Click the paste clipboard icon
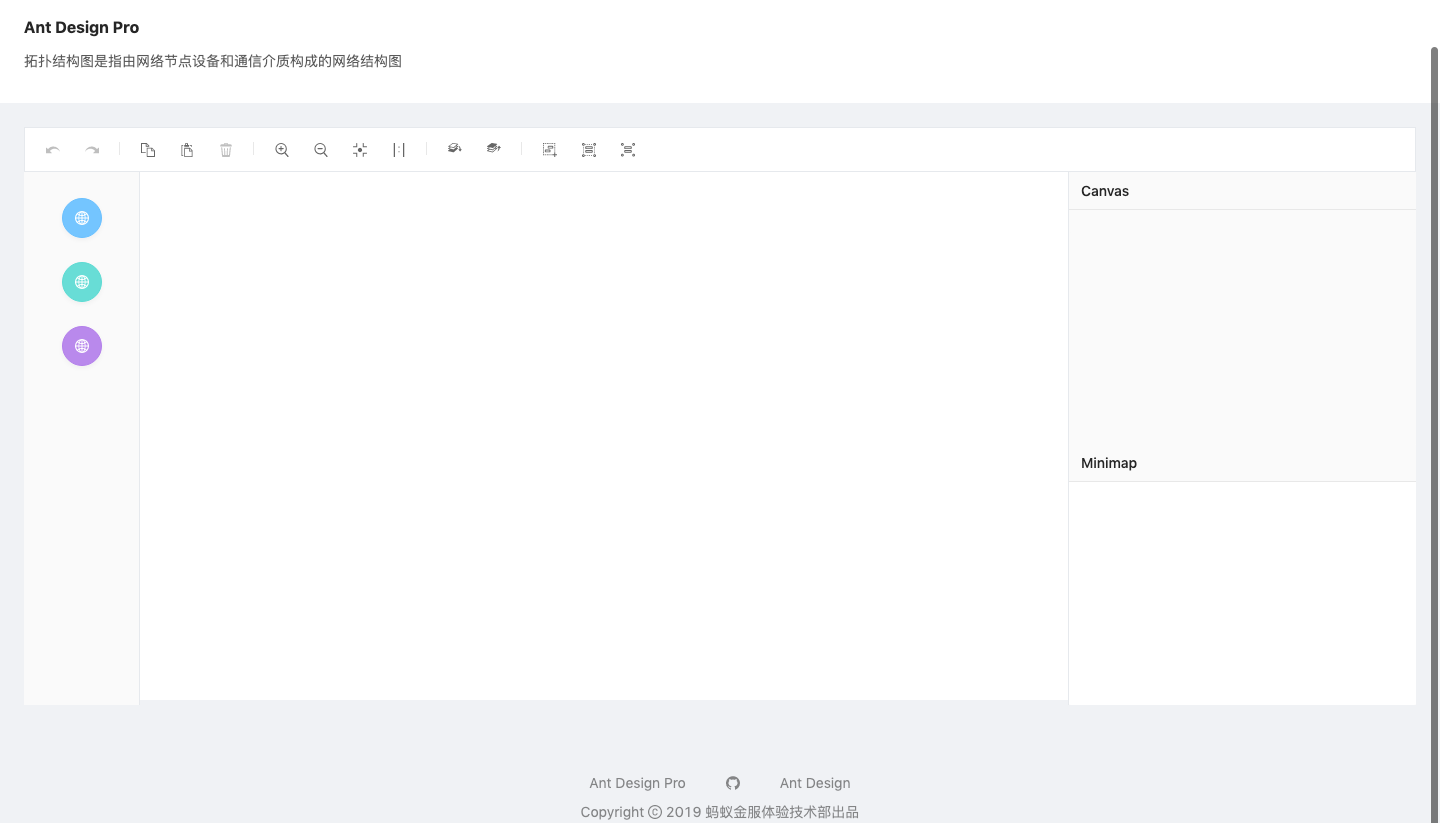This screenshot has height=823, width=1440. tap(187, 150)
